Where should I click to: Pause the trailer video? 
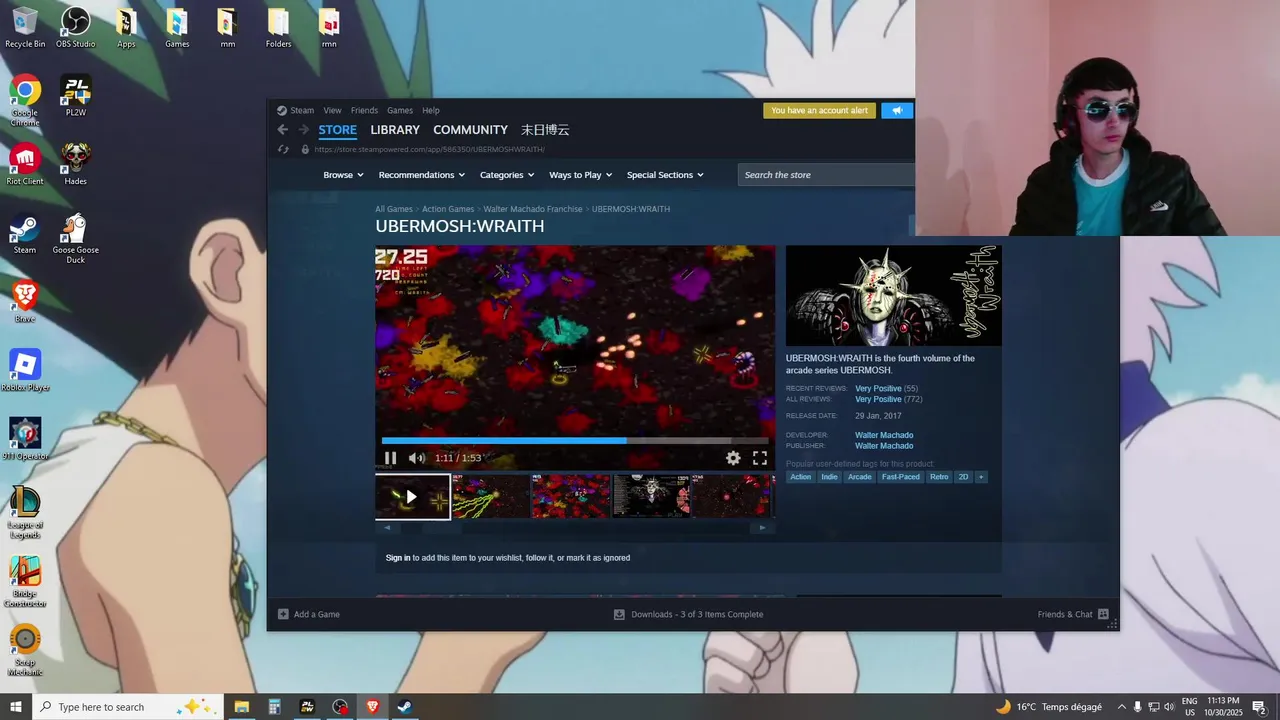[x=390, y=458]
